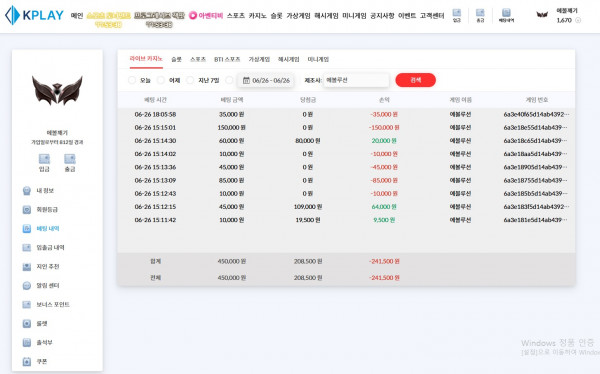Click the calendar icon in date range
Image resolution: width=600 pixels, height=374 pixels.
point(246,80)
